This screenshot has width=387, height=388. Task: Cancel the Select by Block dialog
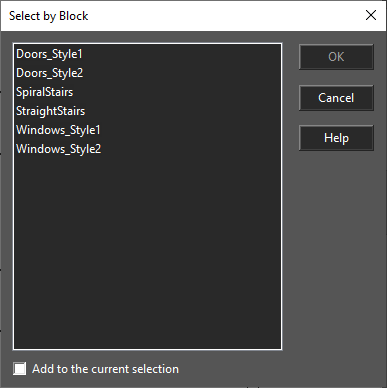tap(336, 98)
